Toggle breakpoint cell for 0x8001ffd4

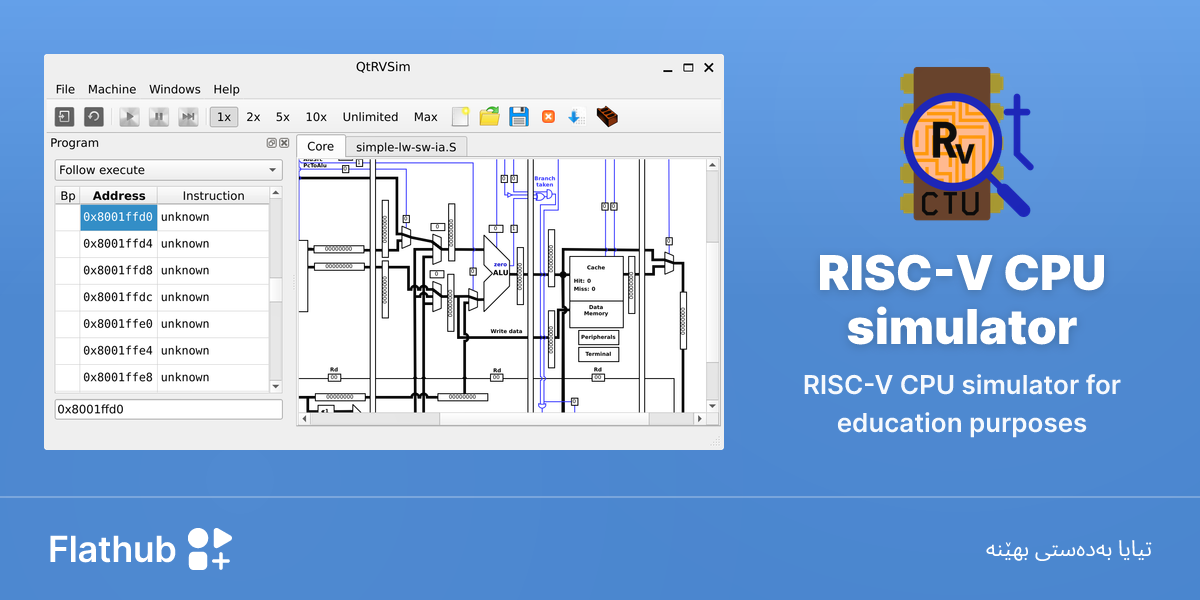tap(68, 244)
